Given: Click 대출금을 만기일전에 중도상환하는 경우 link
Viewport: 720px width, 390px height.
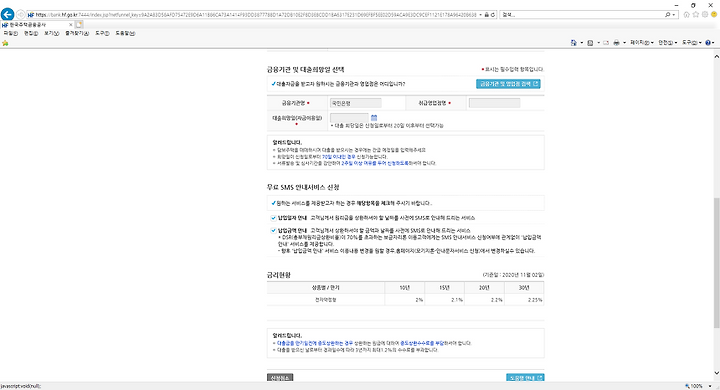Looking at the screenshot, I should 315,343.
